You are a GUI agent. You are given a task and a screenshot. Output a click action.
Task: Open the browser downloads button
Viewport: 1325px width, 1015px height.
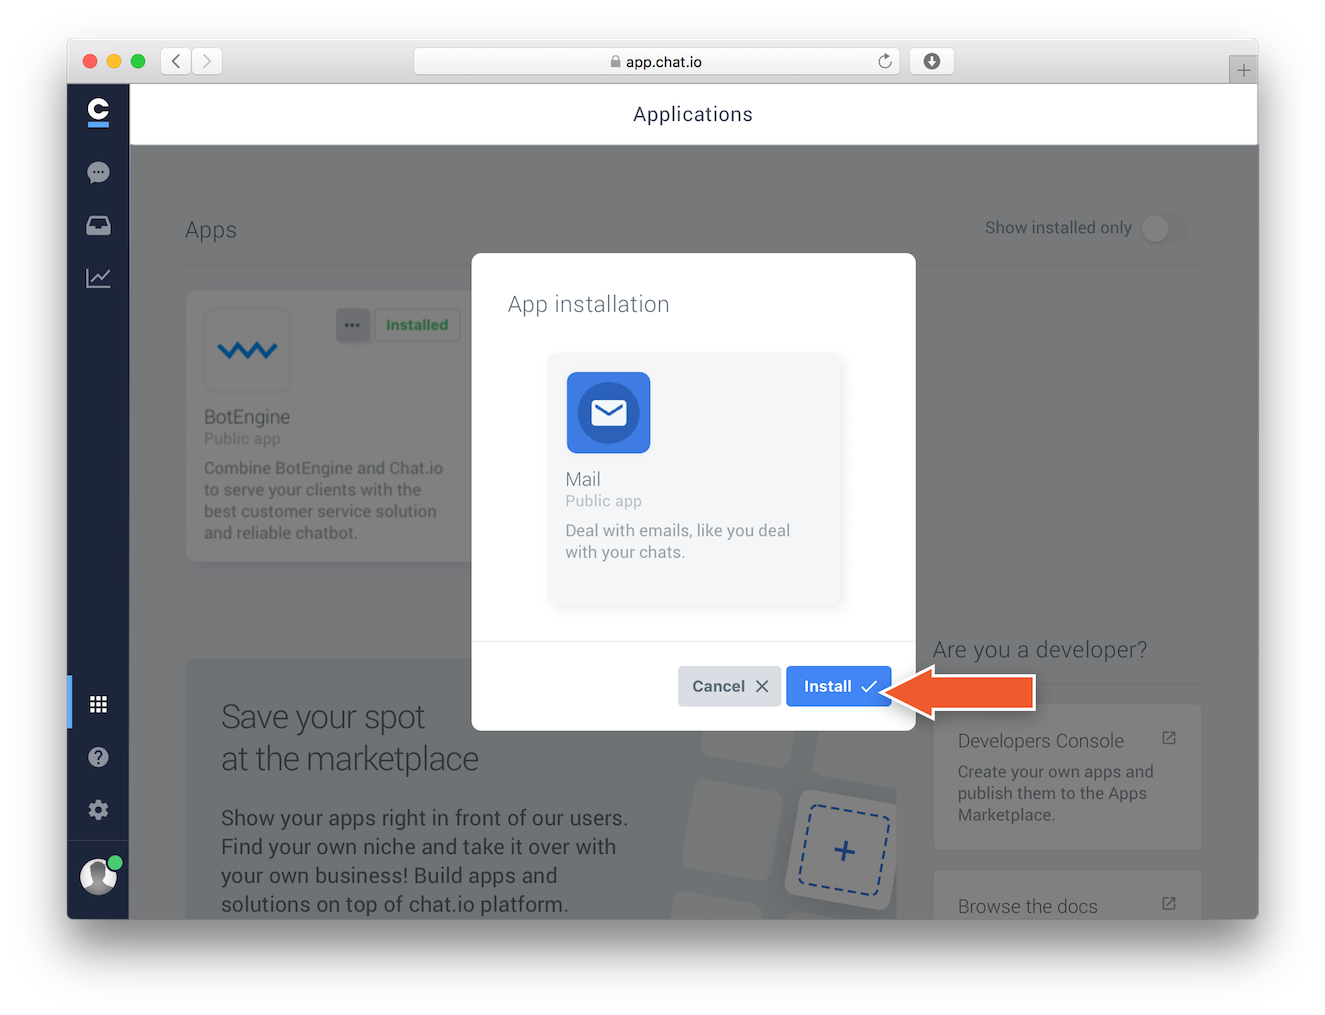pos(931,61)
